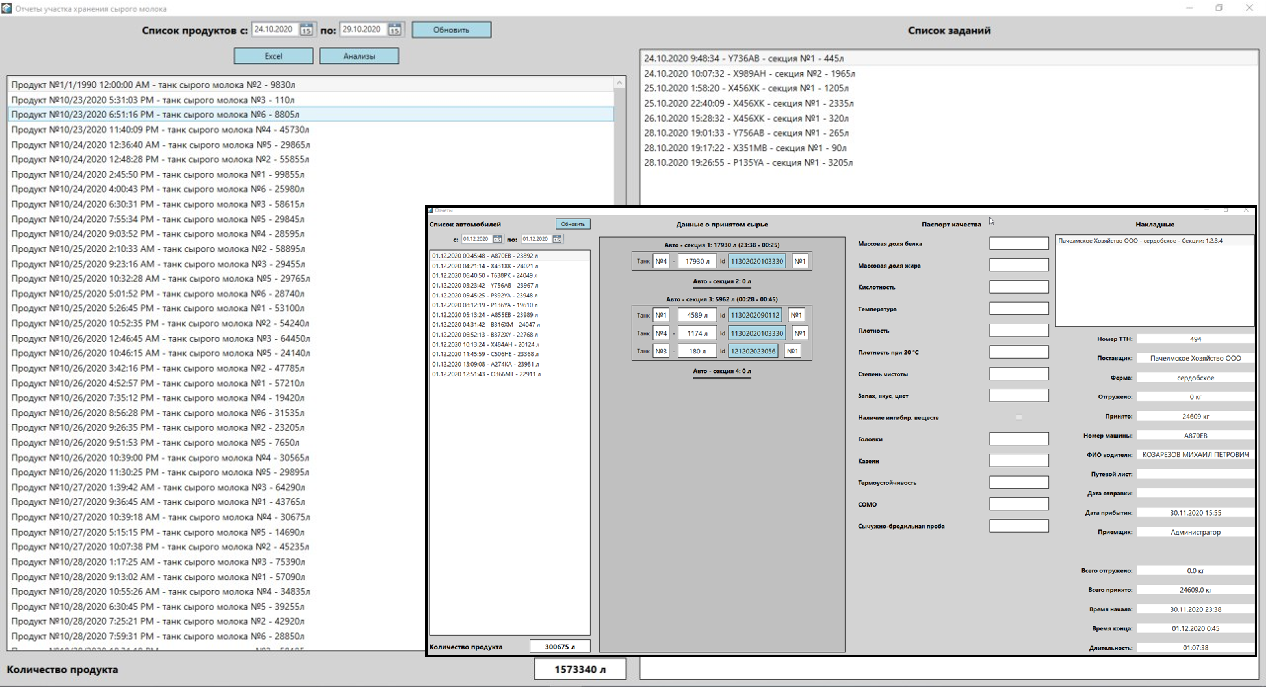Toggle the inhibiting substances checkbox

(1019, 417)
